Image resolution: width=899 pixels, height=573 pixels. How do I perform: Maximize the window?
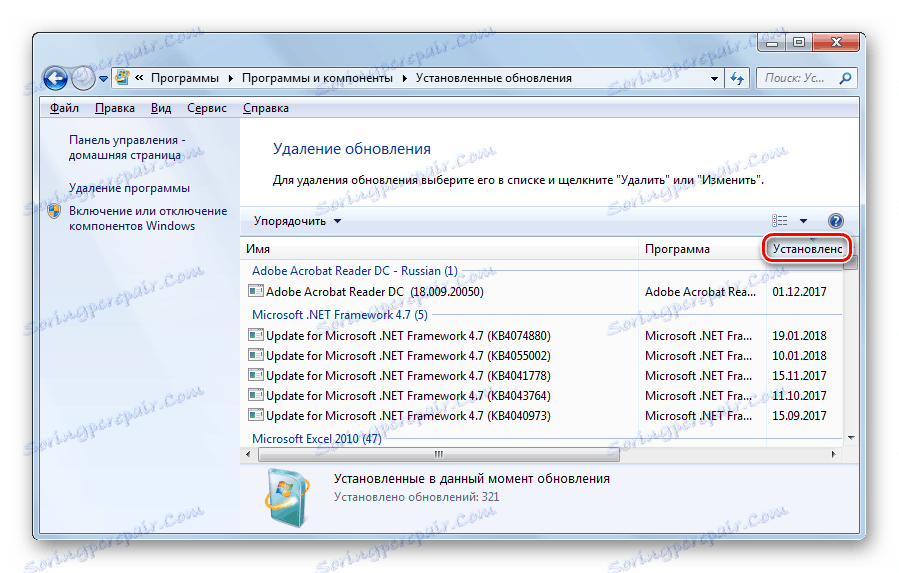coord(799,42)
